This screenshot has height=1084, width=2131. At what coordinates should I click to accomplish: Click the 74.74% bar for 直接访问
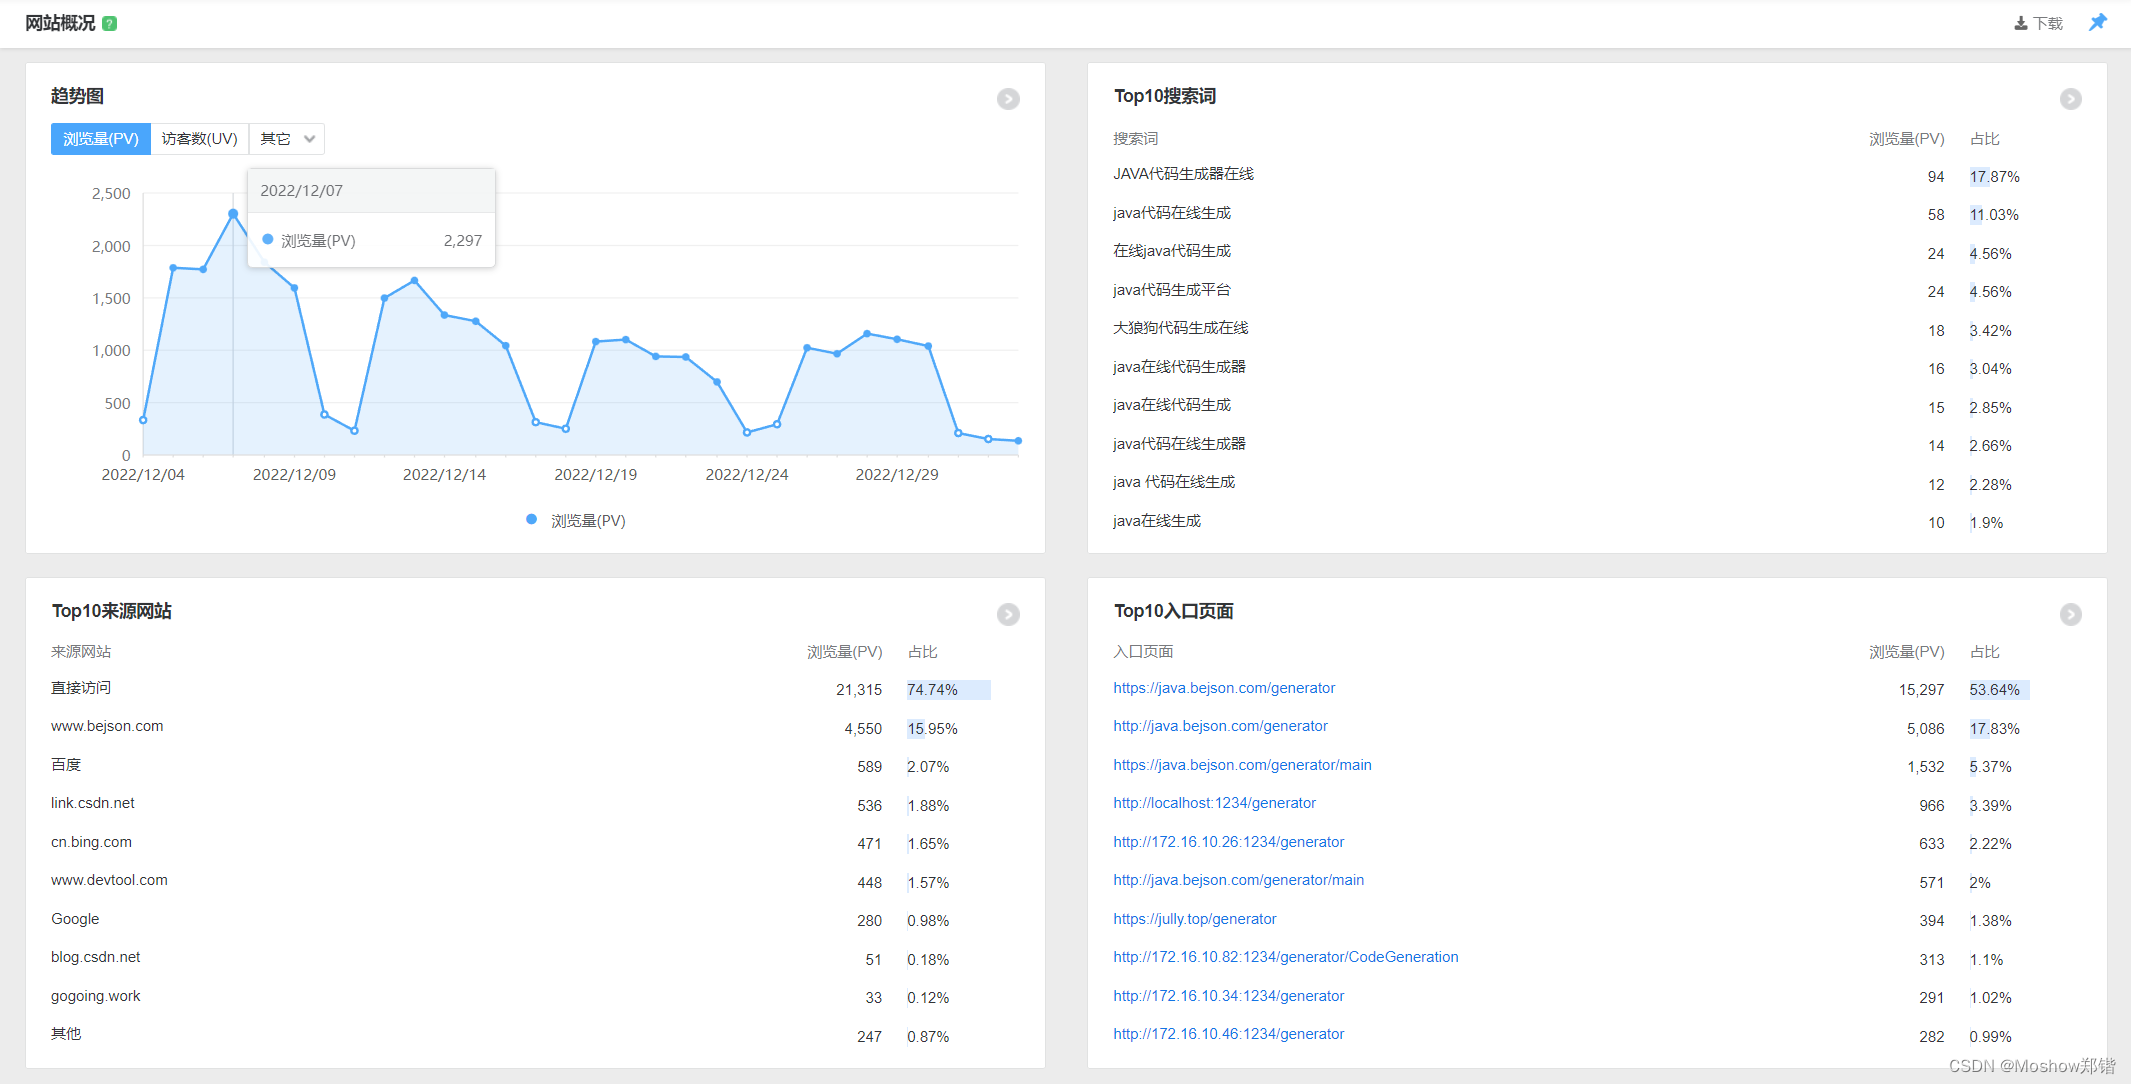[947, 690]
